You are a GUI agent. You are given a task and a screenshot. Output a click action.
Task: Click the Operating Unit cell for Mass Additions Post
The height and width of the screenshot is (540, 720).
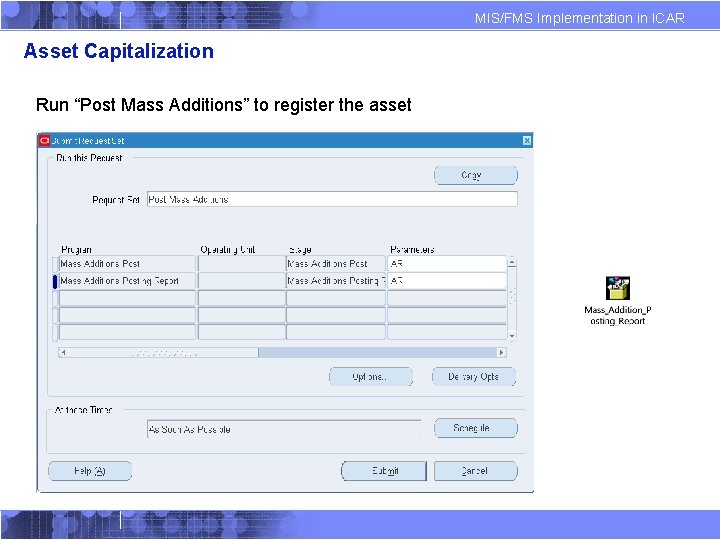click(242, 264)
